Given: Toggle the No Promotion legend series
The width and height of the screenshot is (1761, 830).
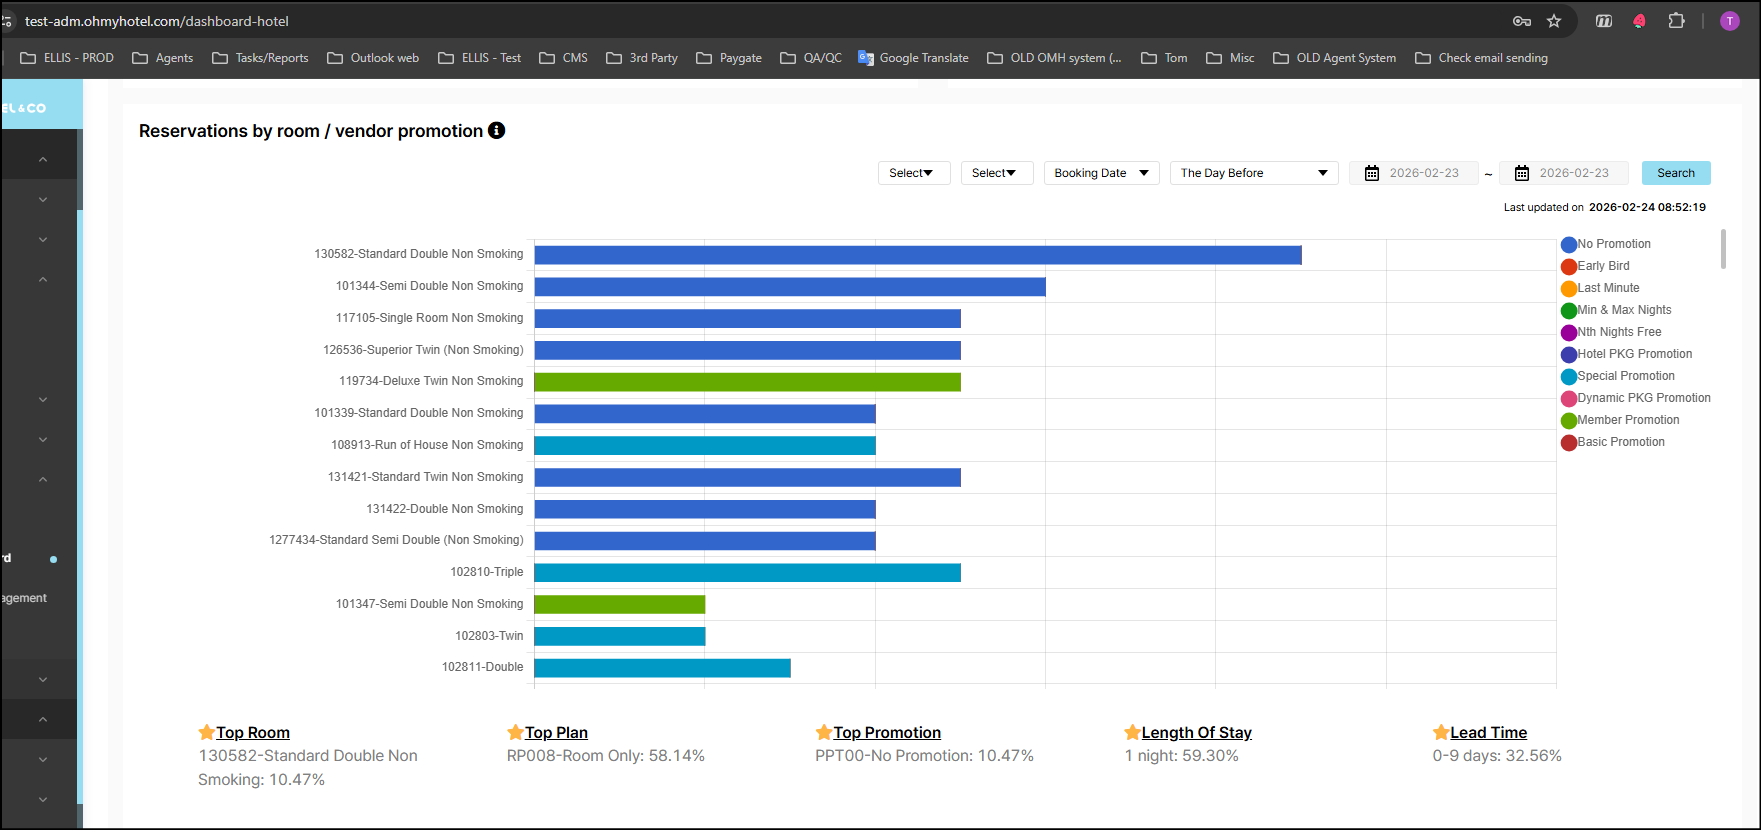Looking at the screenshot, I should [x=1612, y=244].
